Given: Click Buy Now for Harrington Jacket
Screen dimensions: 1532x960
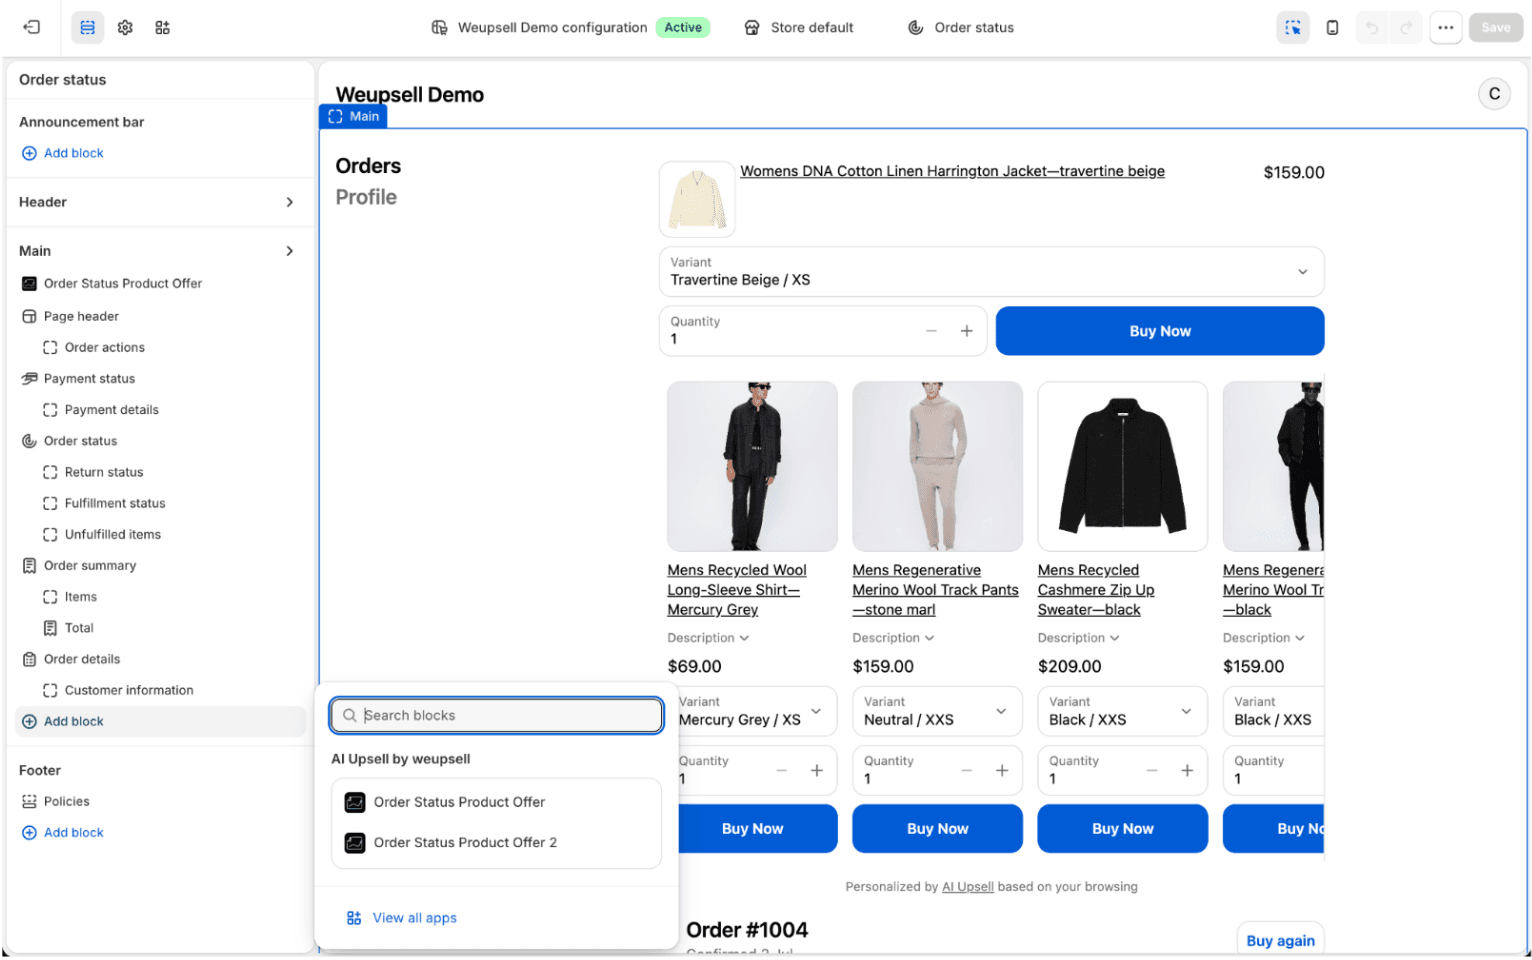Looking at the screenshot, I should click(1160, 331).
